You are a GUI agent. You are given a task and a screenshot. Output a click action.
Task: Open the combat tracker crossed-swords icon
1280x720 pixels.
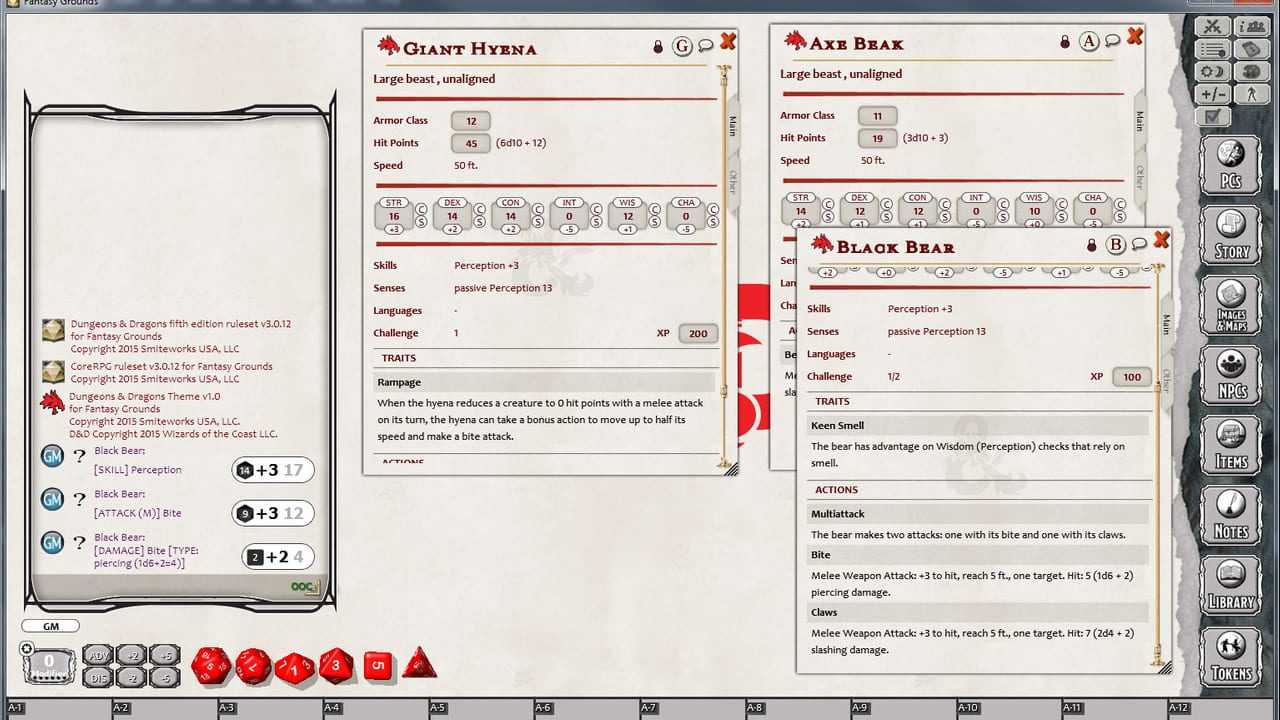pyautogui.click(x=1213, y=27)
